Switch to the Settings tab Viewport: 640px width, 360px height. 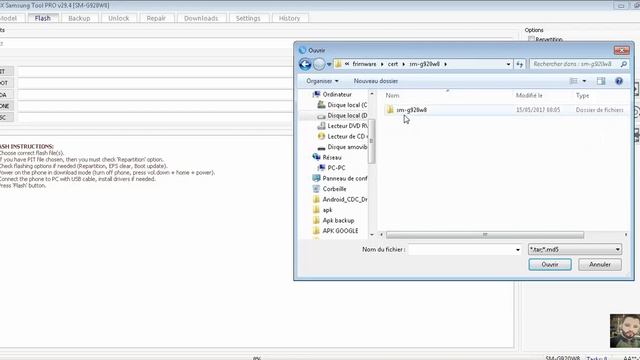click(x=248, y=18)
